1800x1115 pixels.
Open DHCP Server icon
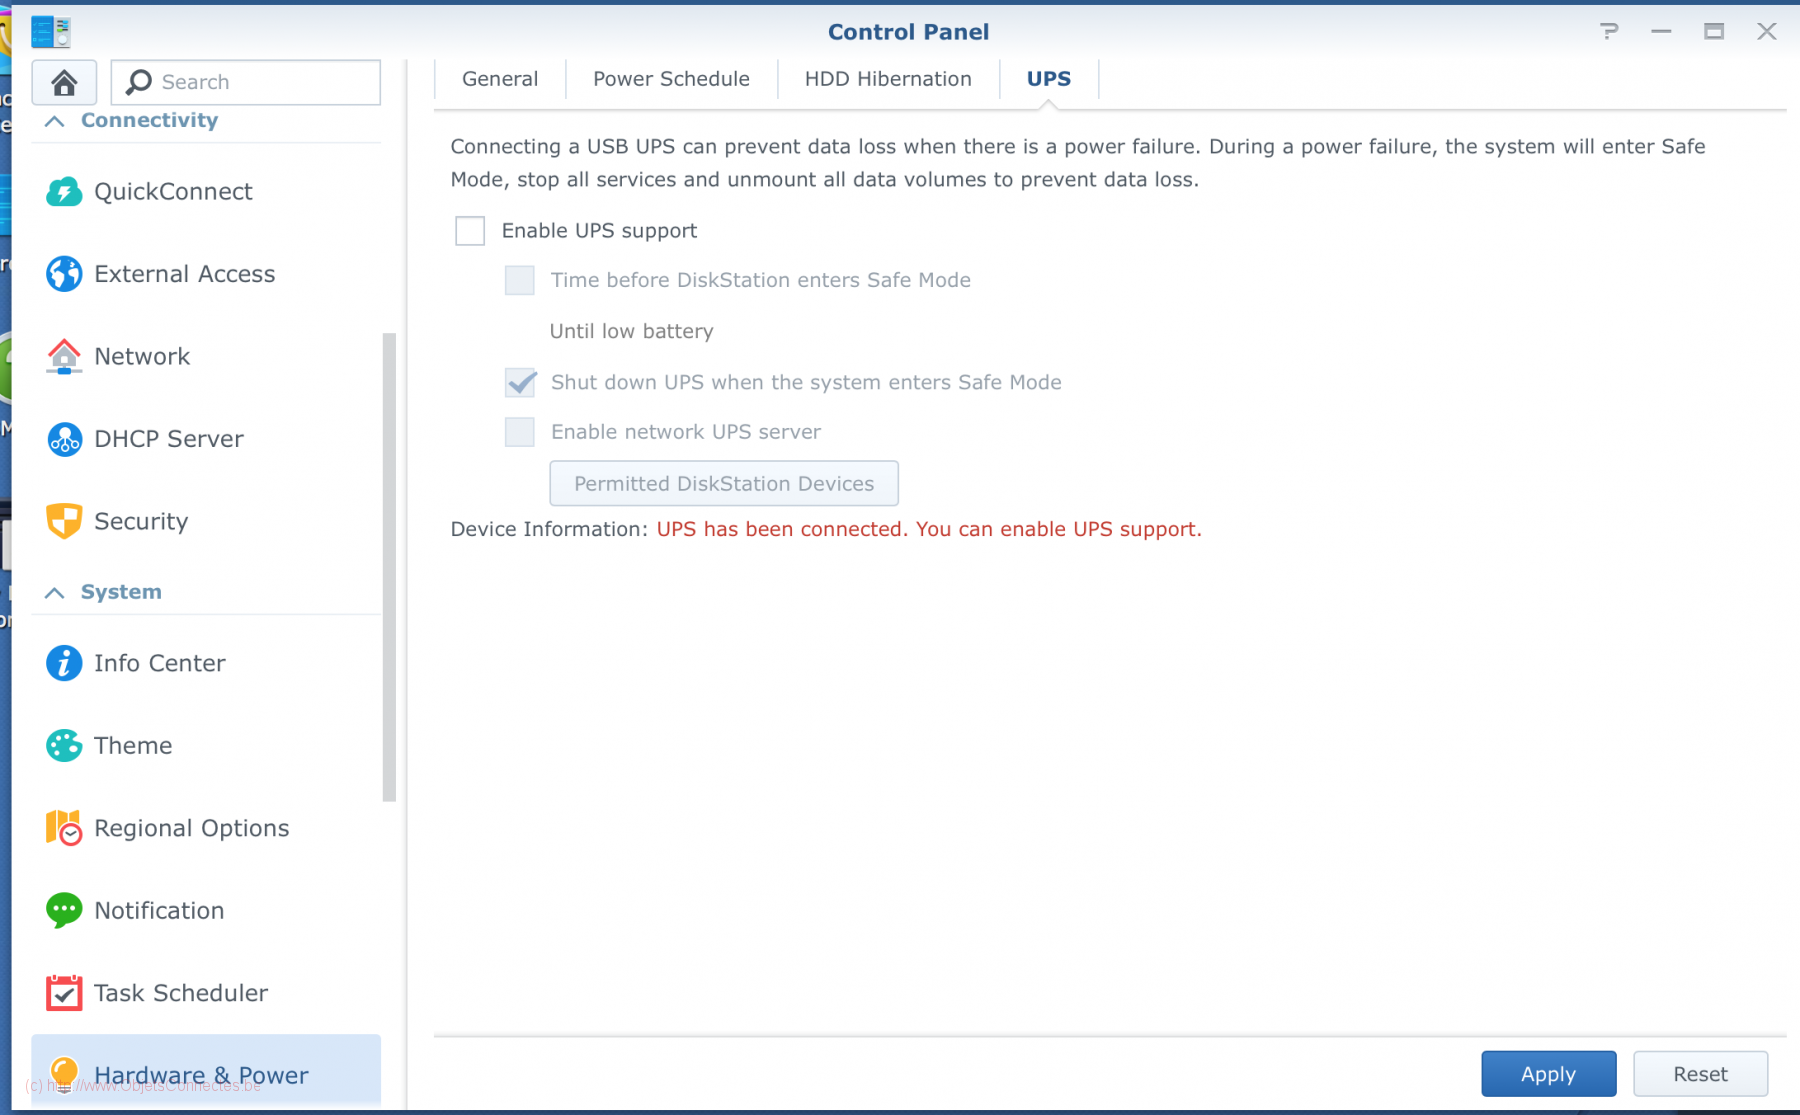64,439
